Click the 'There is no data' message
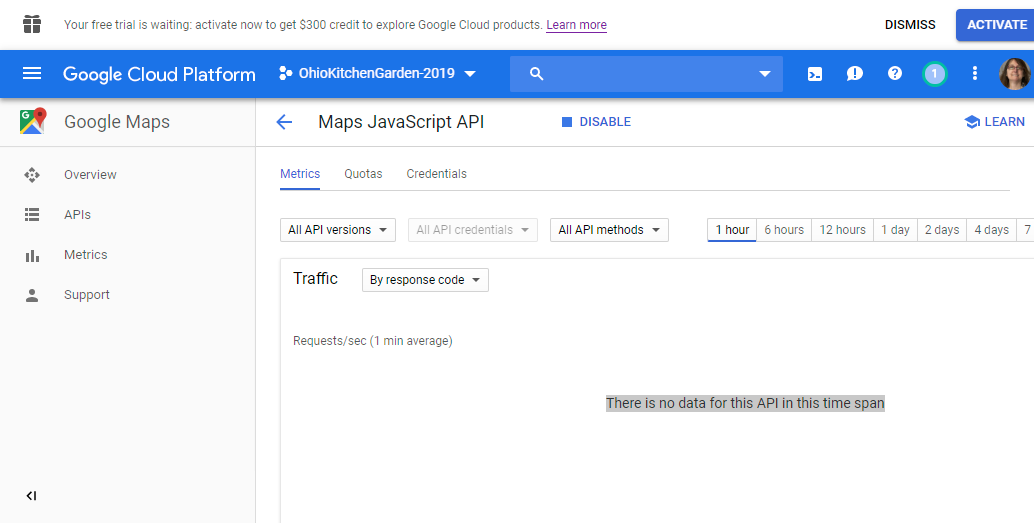 coord(745,403)
